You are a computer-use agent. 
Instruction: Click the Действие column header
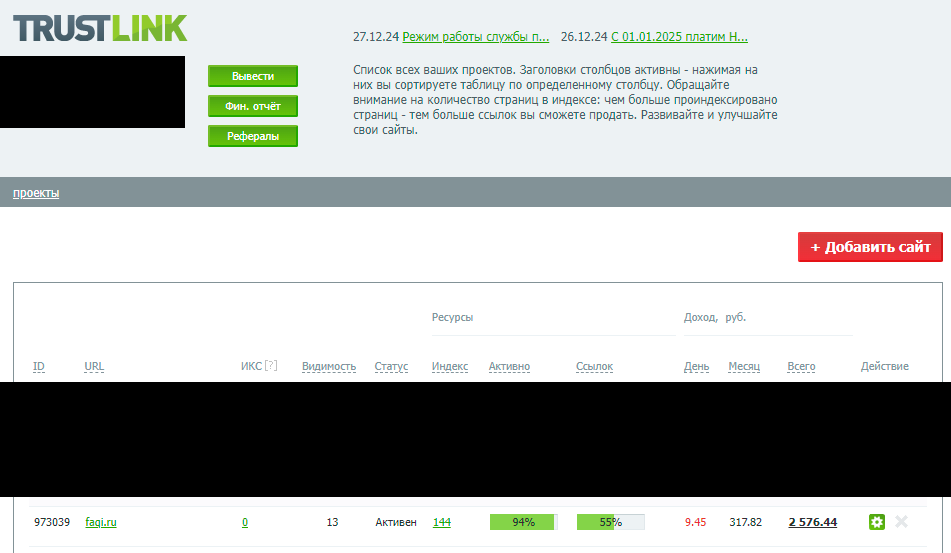click(x=885, y=366)
